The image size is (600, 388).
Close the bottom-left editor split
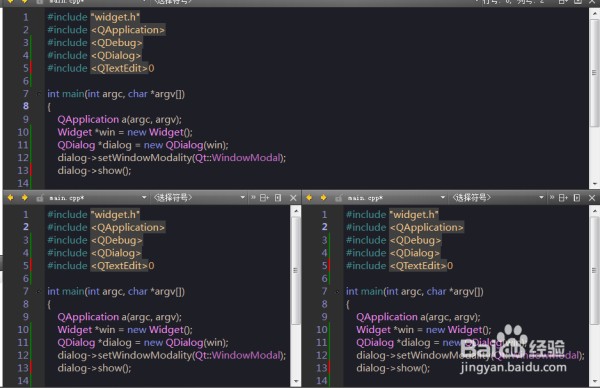click(x=293, y=198)
